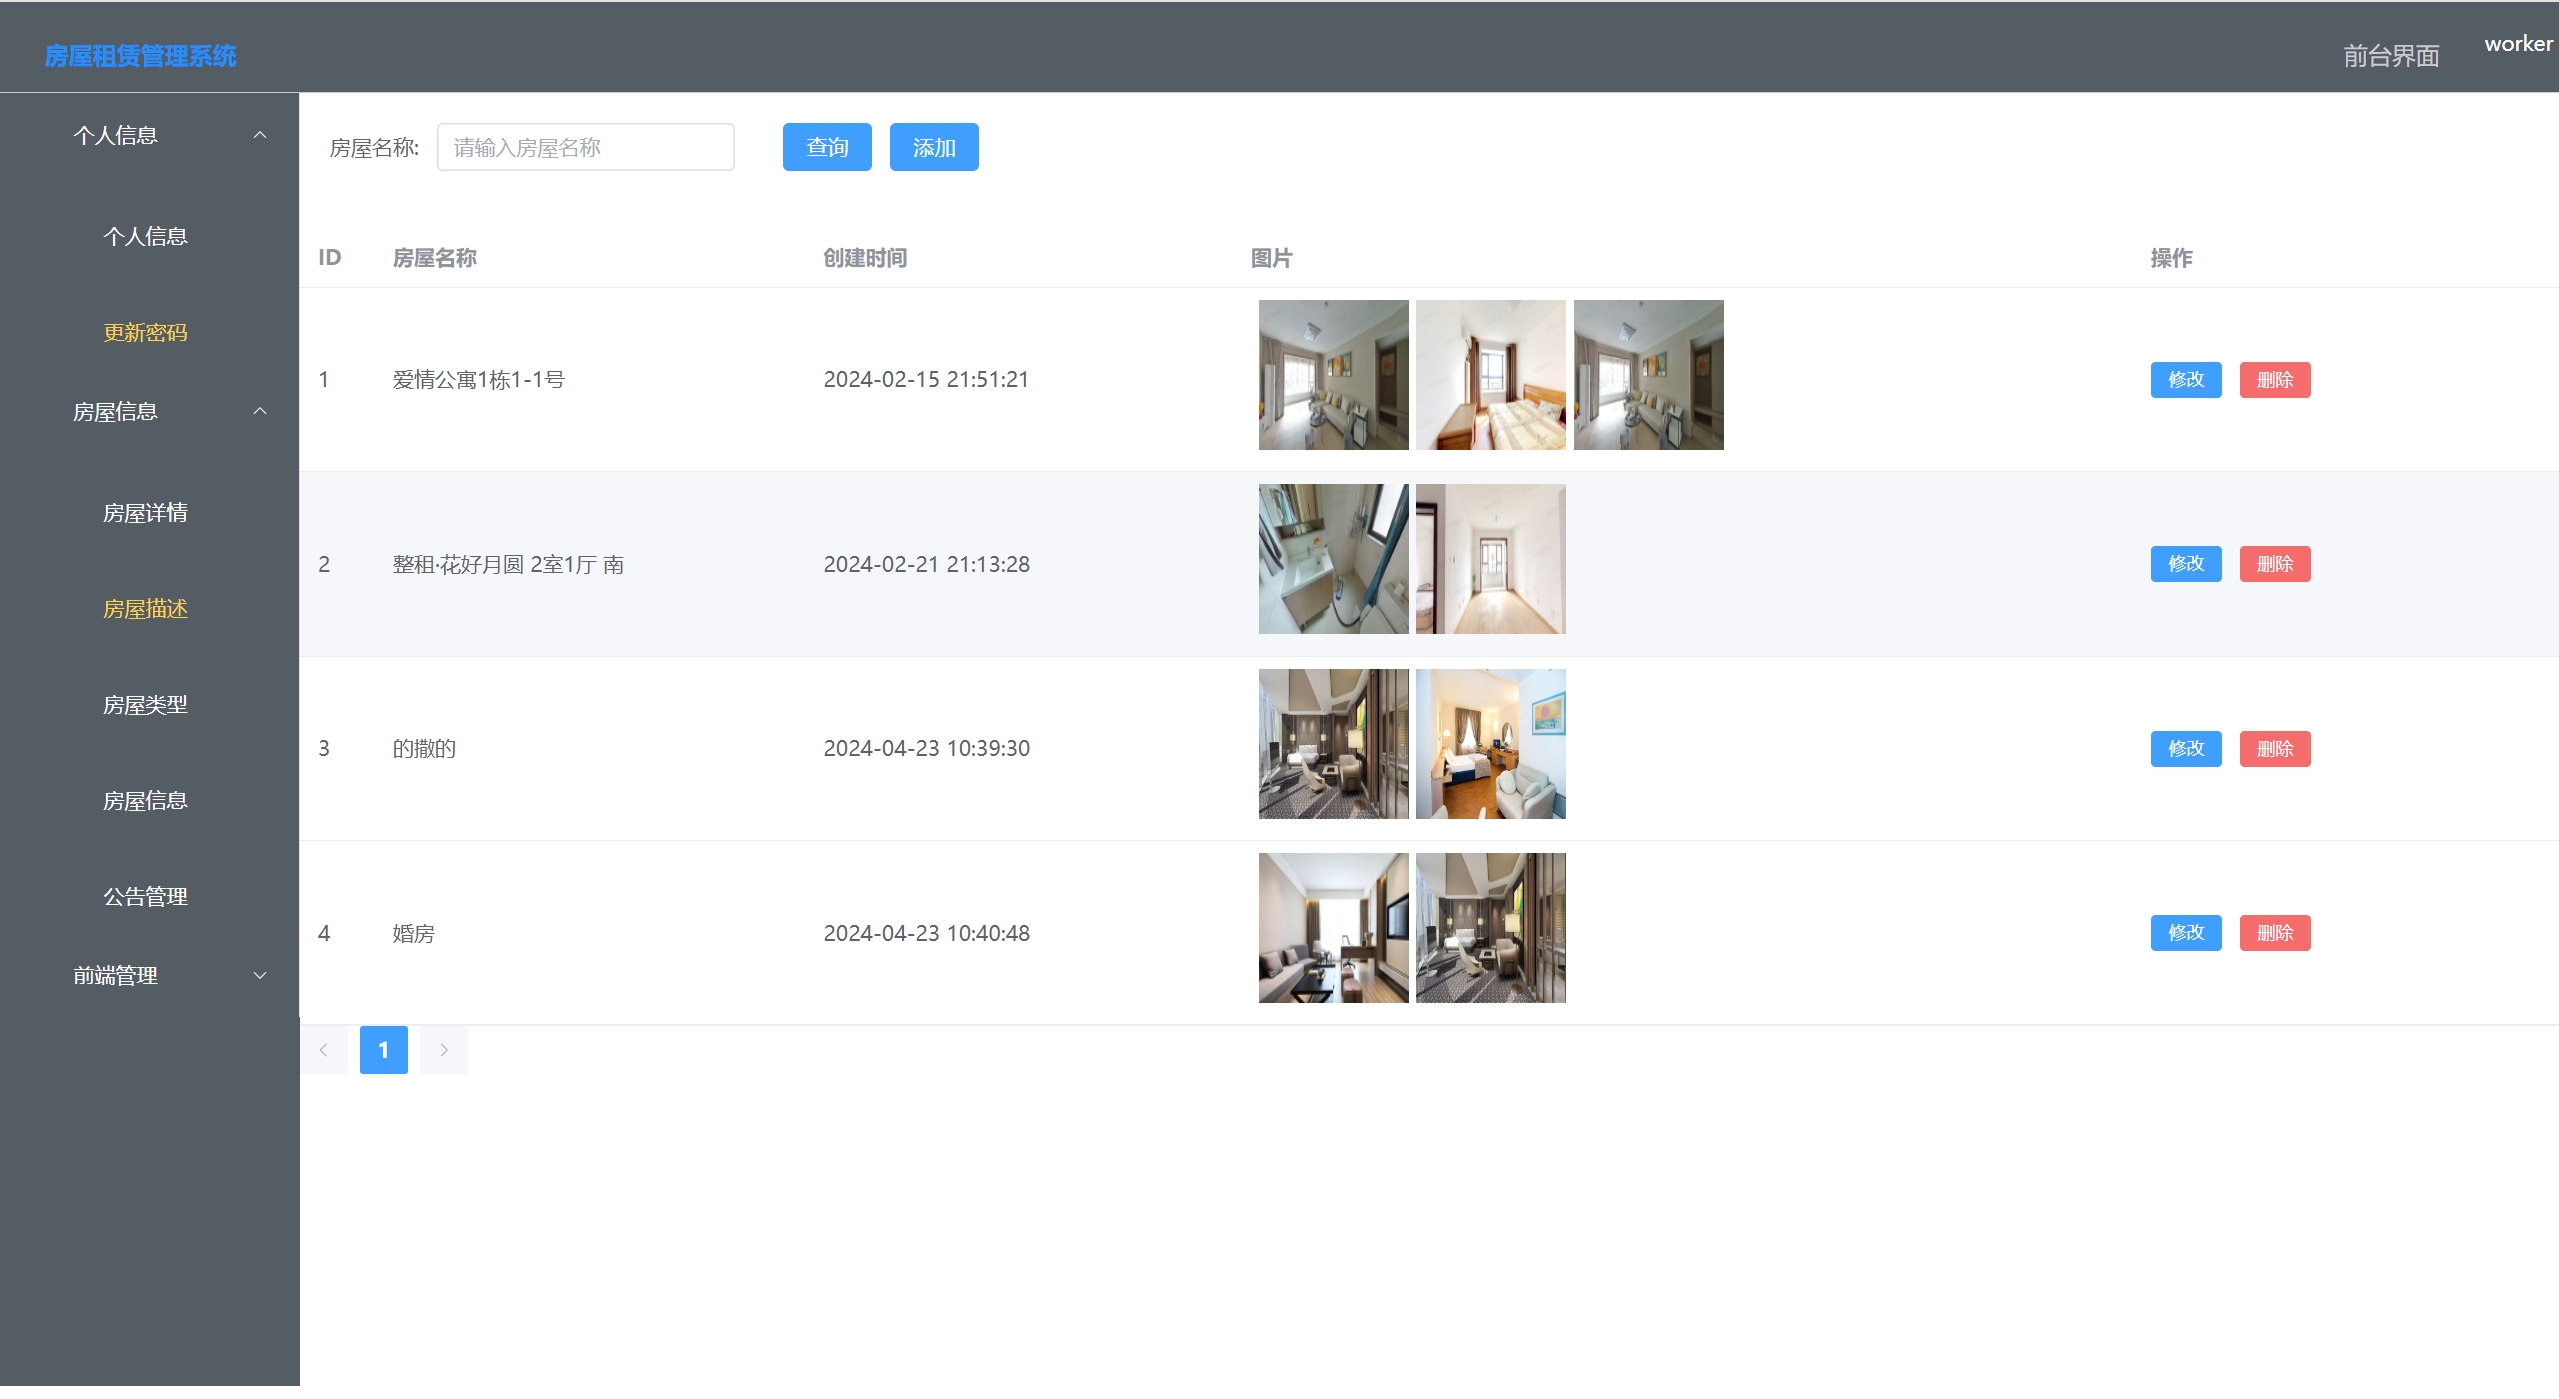
Task: Click the 房屋租赁管理系统 title logo
Action: (x=140, y=56)
